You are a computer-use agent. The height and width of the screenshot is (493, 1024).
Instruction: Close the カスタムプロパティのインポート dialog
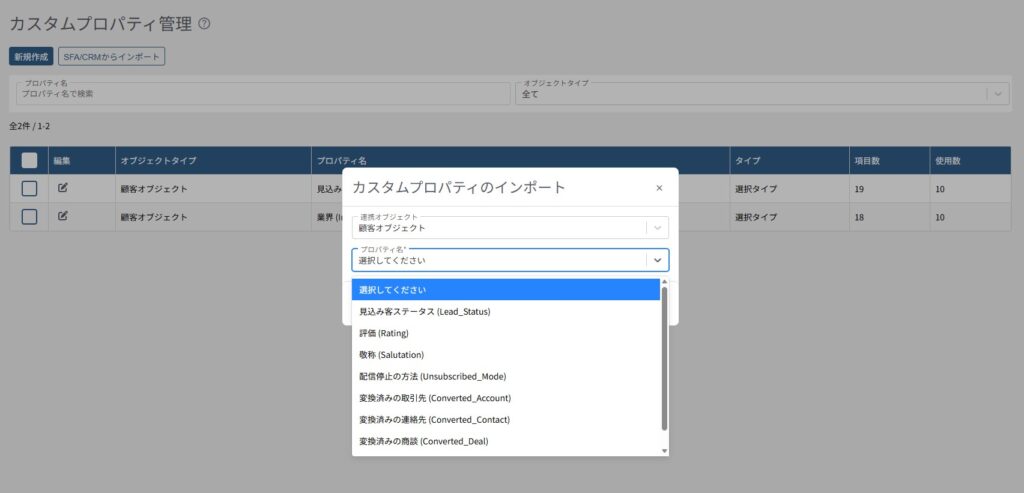click(x=659, y=187)
